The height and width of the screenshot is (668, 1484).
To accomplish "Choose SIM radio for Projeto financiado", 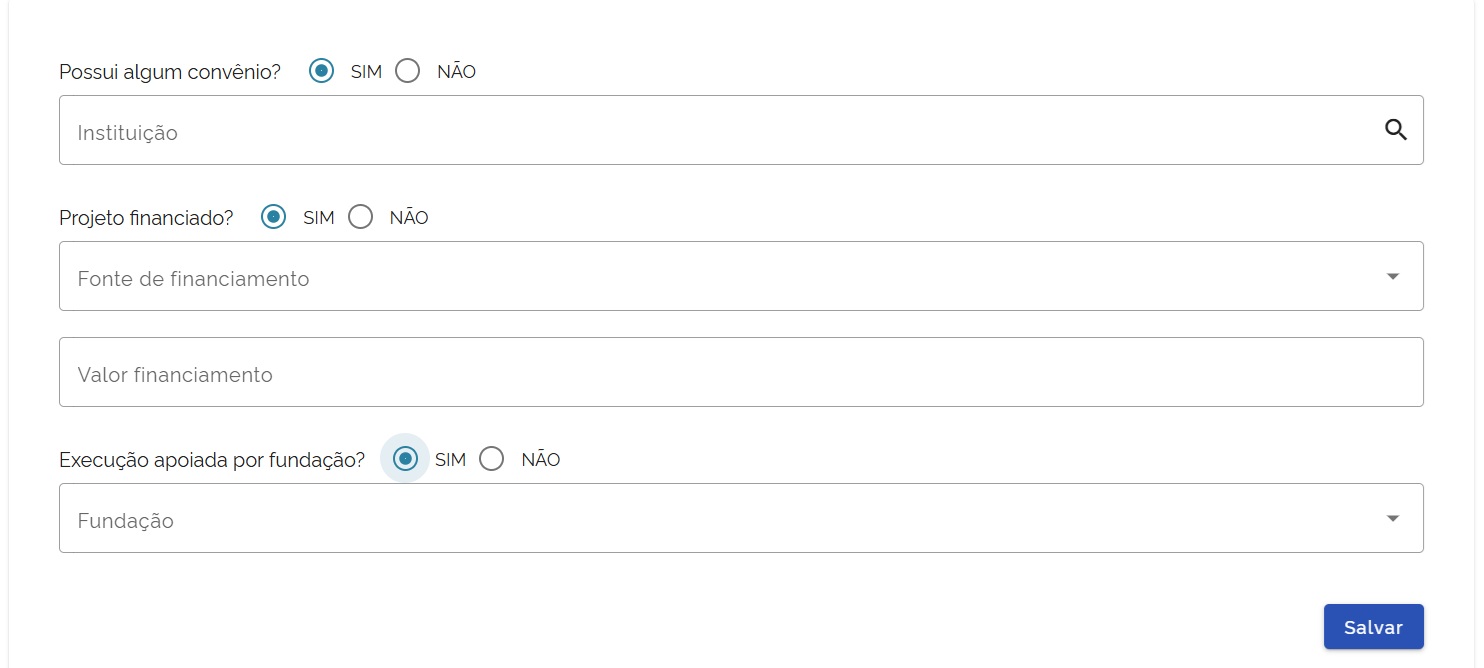I will (273, 217).
